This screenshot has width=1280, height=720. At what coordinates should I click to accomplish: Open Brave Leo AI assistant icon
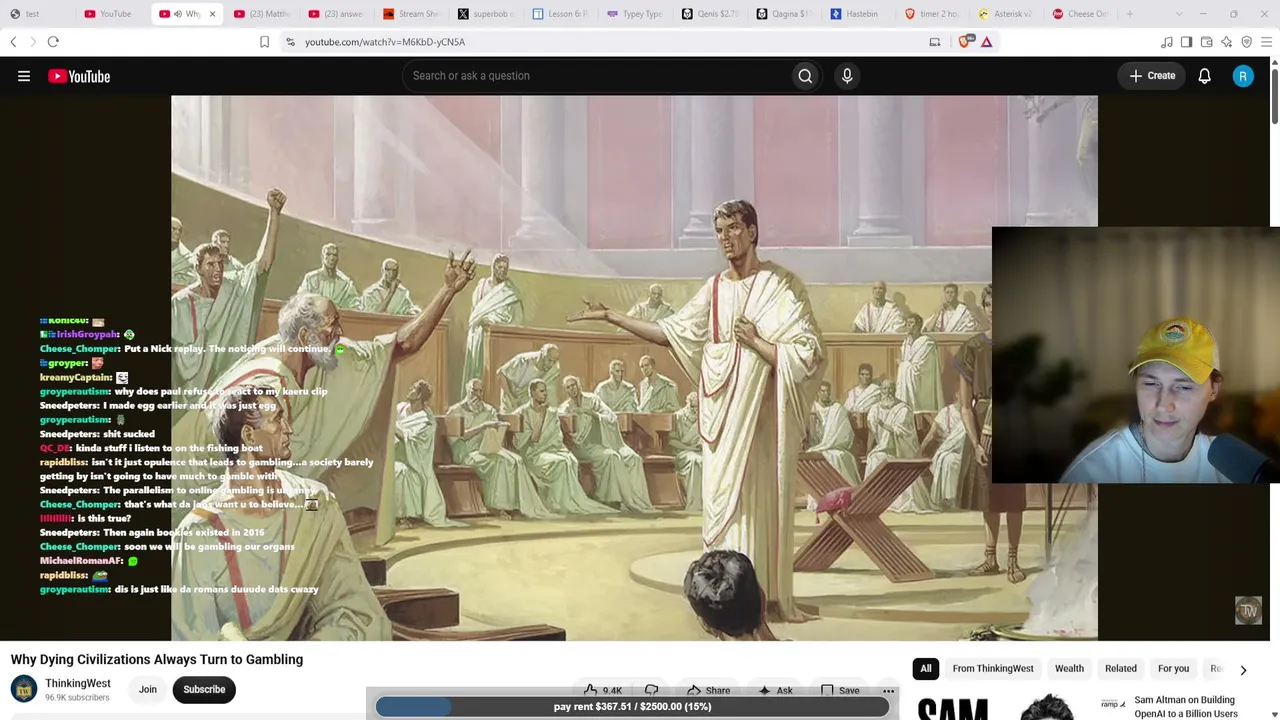[1226, 42]
